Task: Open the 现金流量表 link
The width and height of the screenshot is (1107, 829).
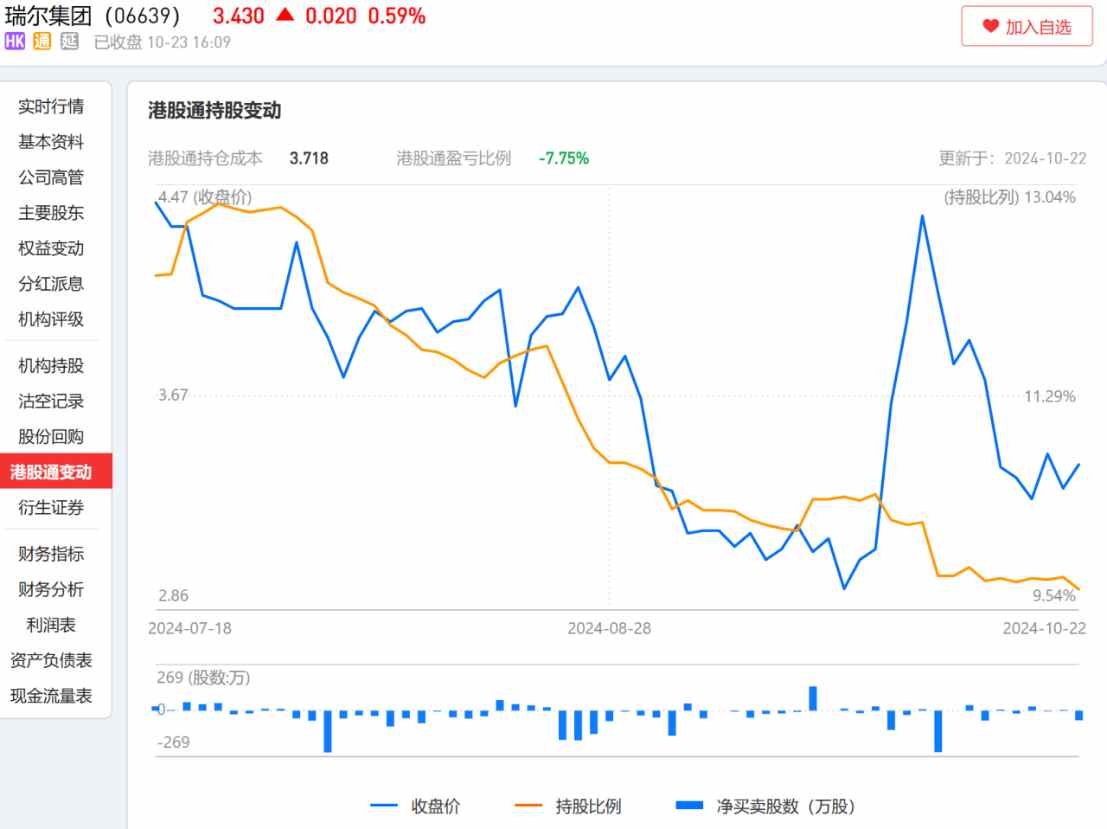Action: [x=51, y=696]
